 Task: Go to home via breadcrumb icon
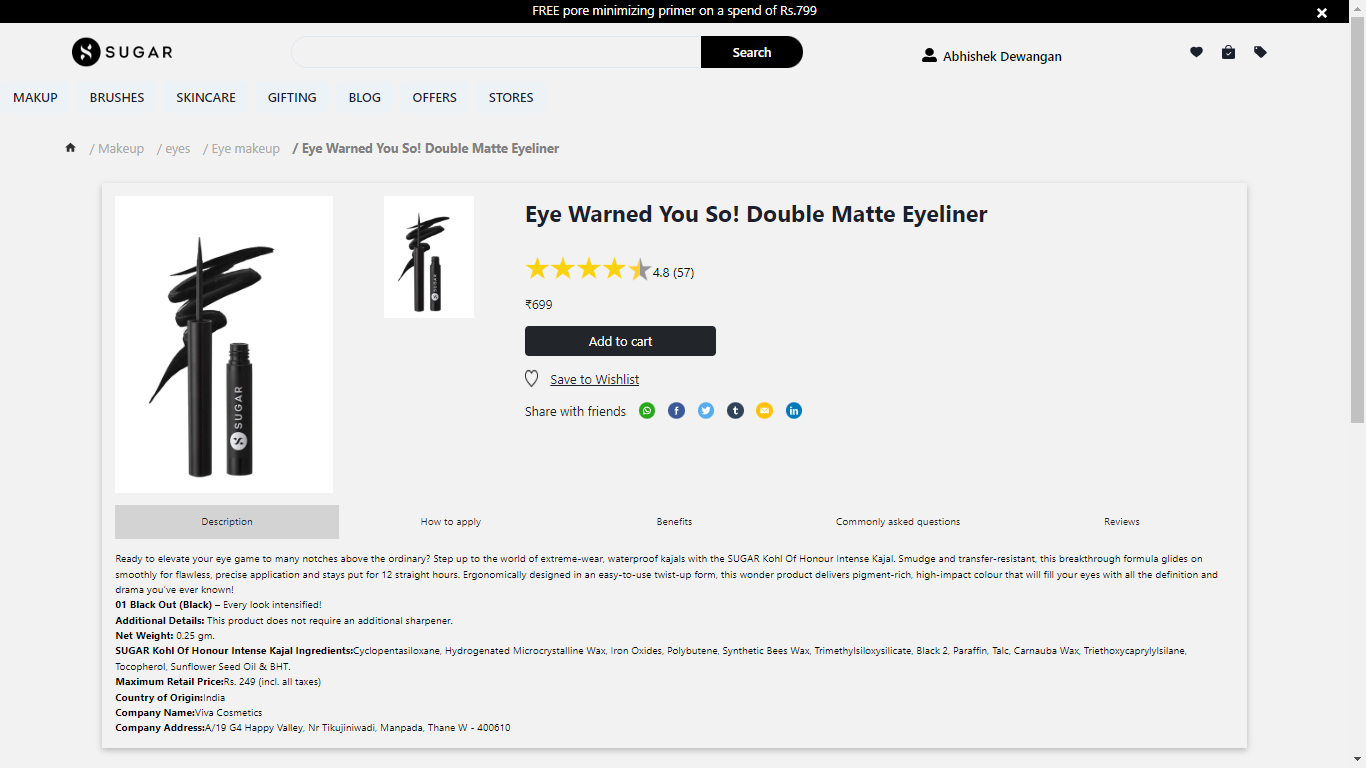tap(70, 148)
